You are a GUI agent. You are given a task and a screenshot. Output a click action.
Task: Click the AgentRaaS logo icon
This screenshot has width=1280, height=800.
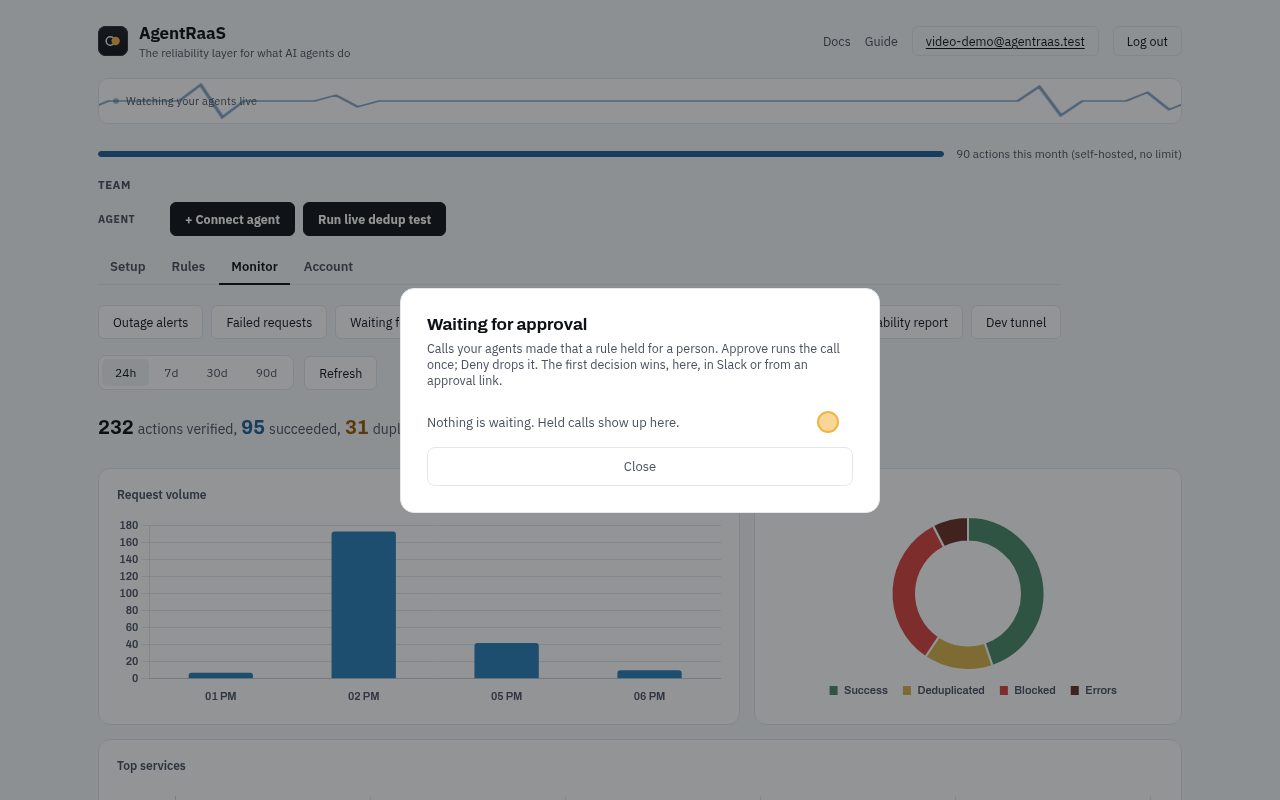113,41
